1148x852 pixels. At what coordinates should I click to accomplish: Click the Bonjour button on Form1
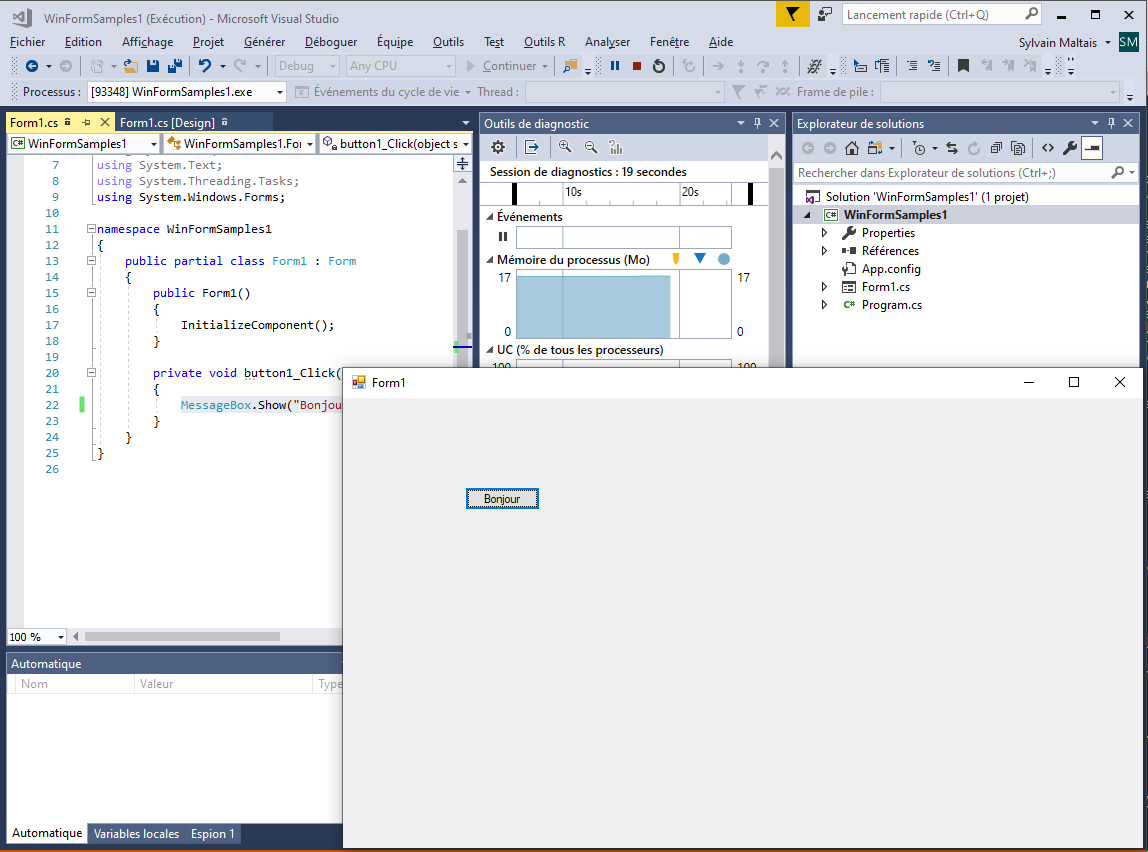click(x=502, y=498)
